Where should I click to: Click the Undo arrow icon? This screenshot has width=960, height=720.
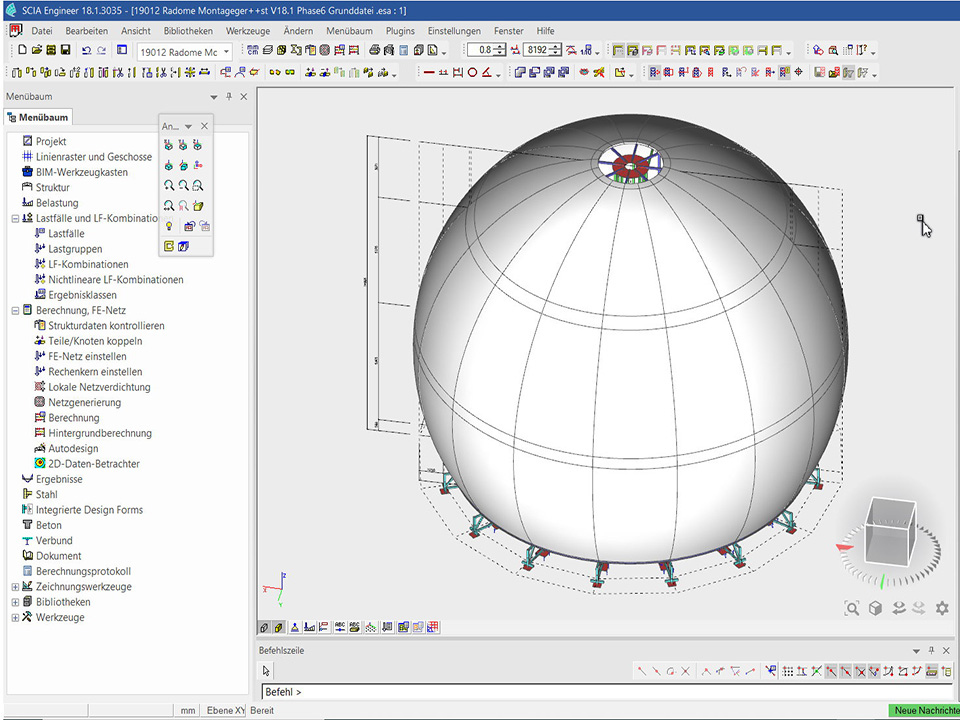86,51
